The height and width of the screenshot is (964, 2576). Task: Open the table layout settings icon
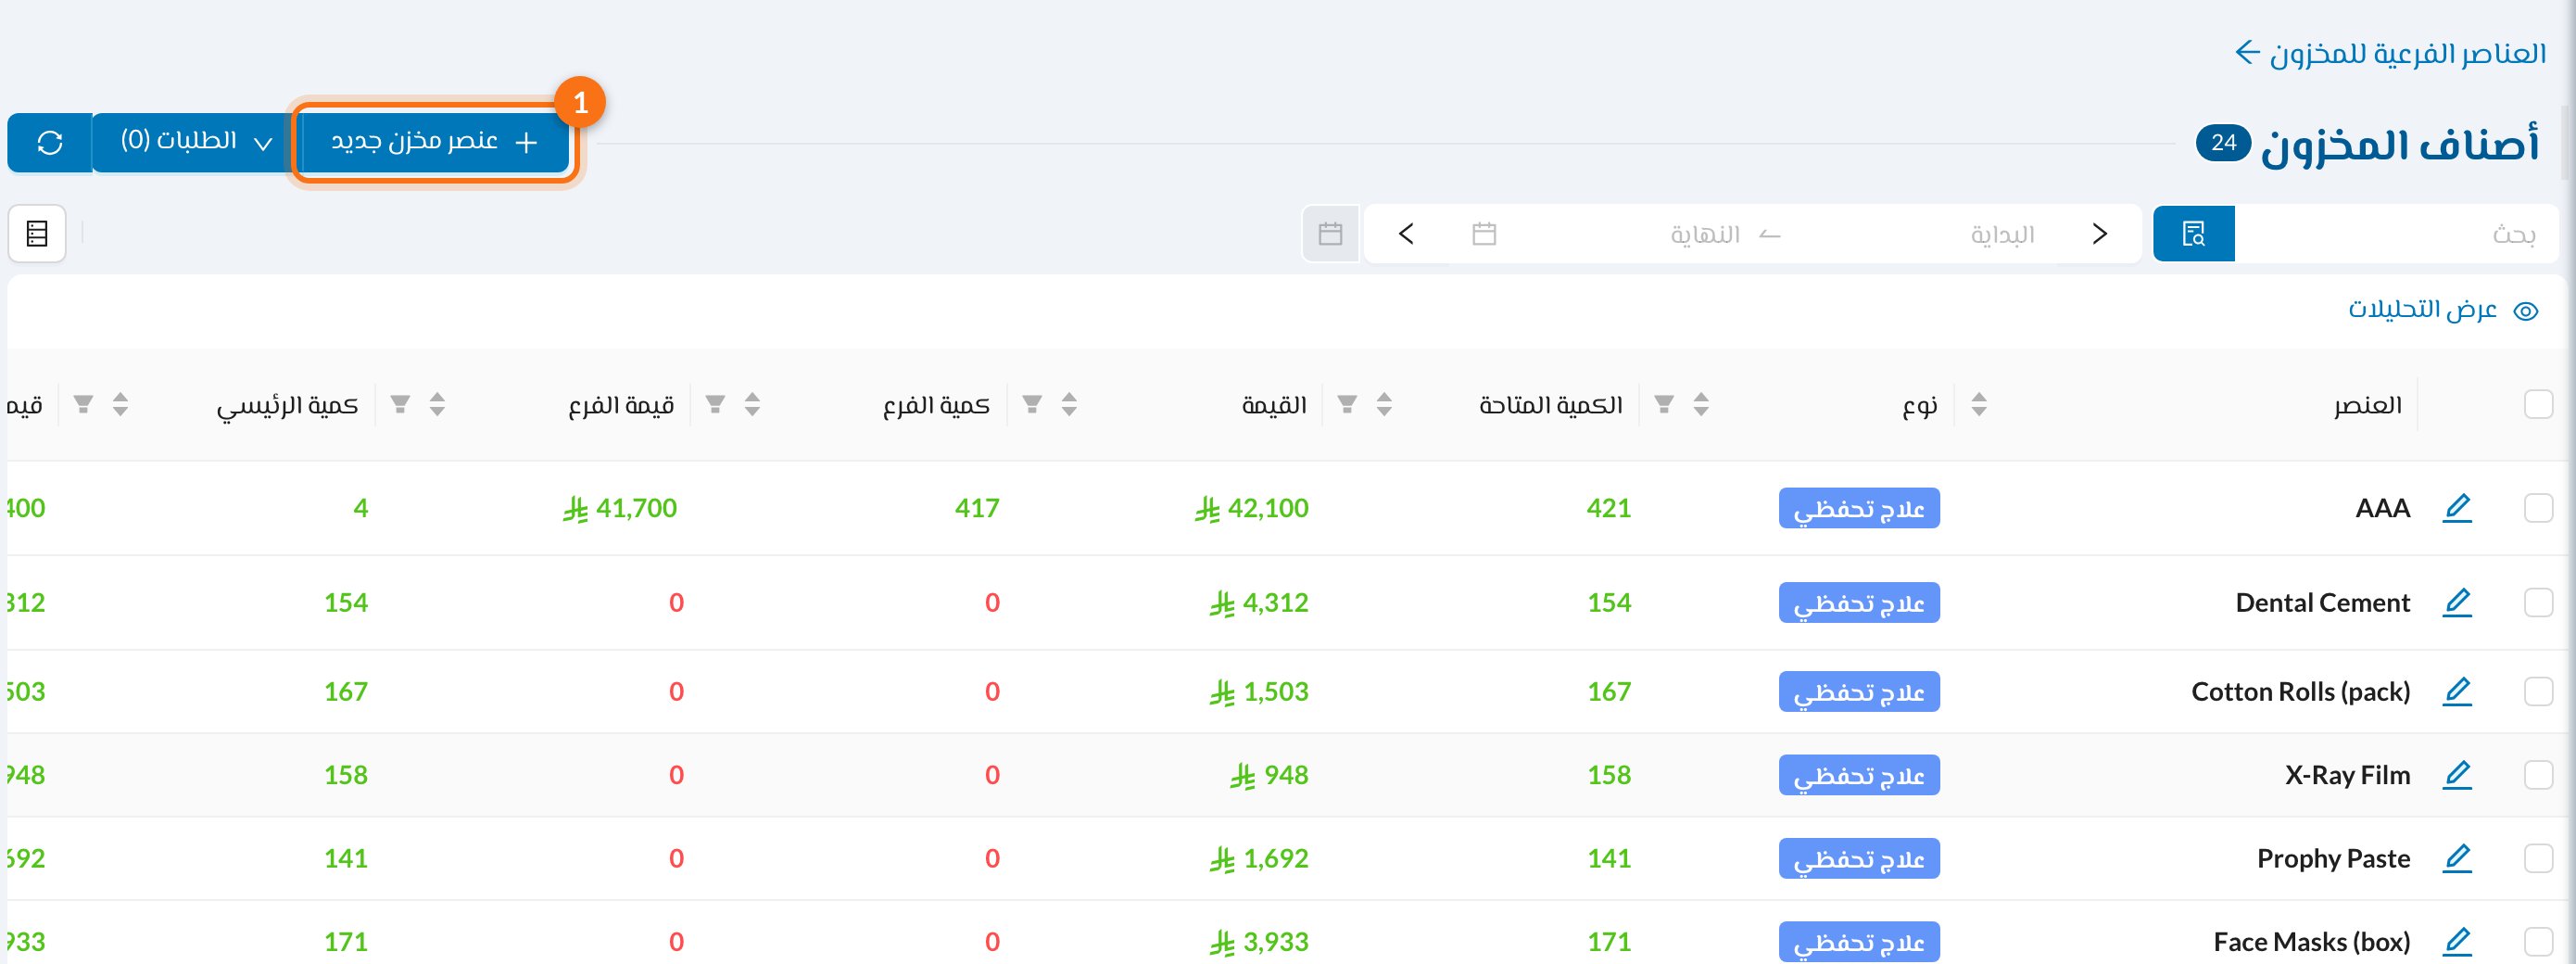pyautogui.click(x=37, y=234)
